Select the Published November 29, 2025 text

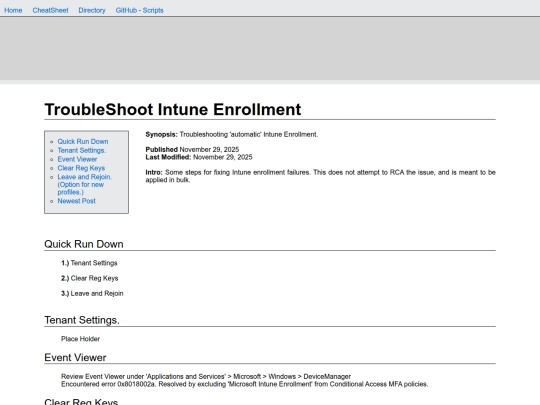tap(192, 149)
